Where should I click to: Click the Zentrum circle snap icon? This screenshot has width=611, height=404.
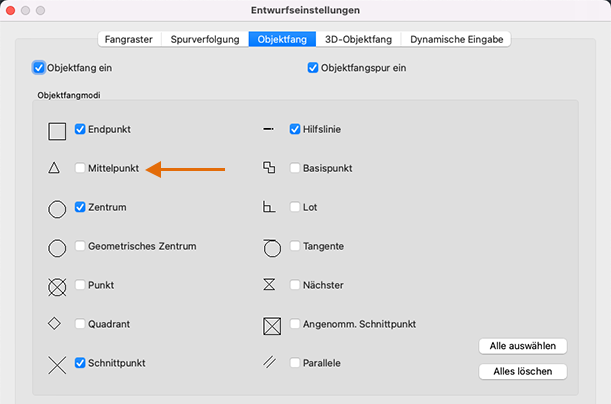coord(57,208)
